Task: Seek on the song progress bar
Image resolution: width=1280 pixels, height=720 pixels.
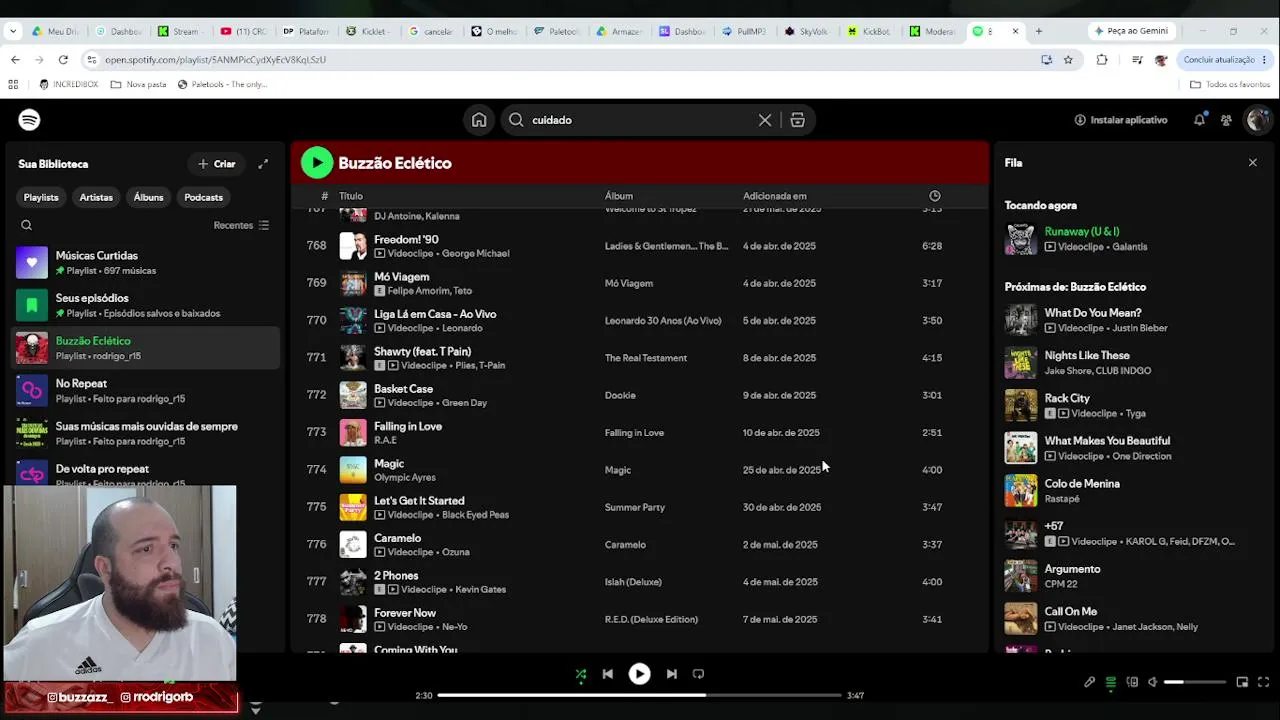Action: [x=639, y=695]
